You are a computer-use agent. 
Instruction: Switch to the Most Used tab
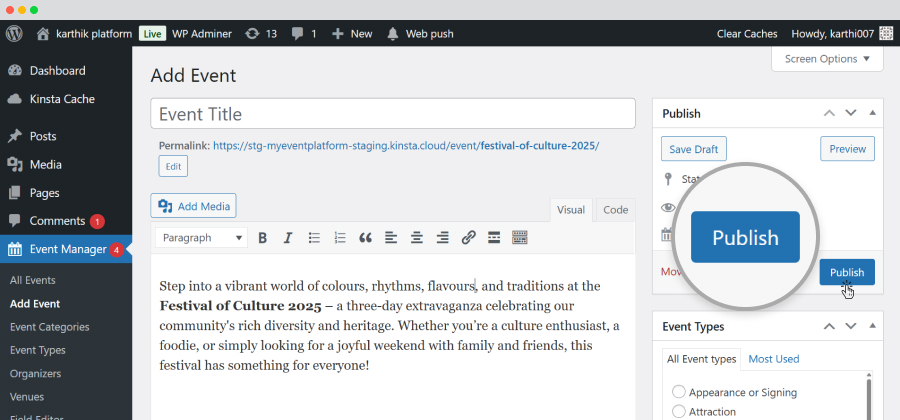tap(774, 359)
